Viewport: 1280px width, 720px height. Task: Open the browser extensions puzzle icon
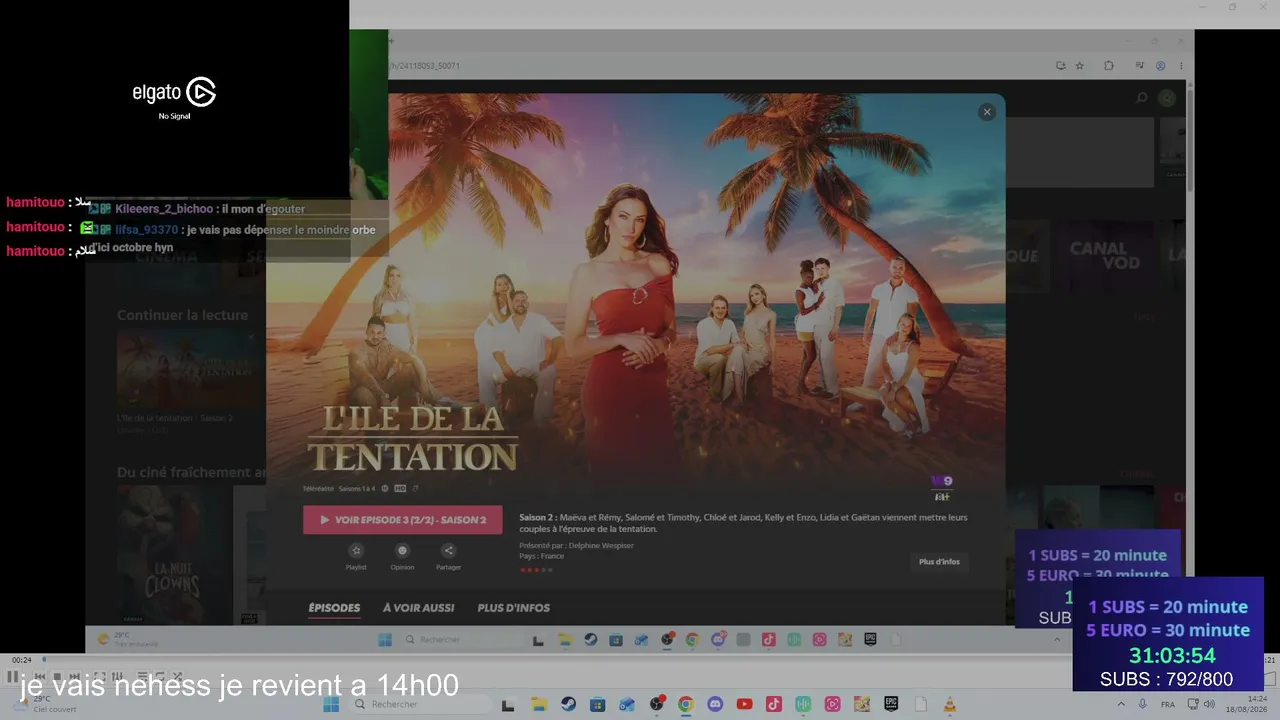click(x=1108, y=66)
